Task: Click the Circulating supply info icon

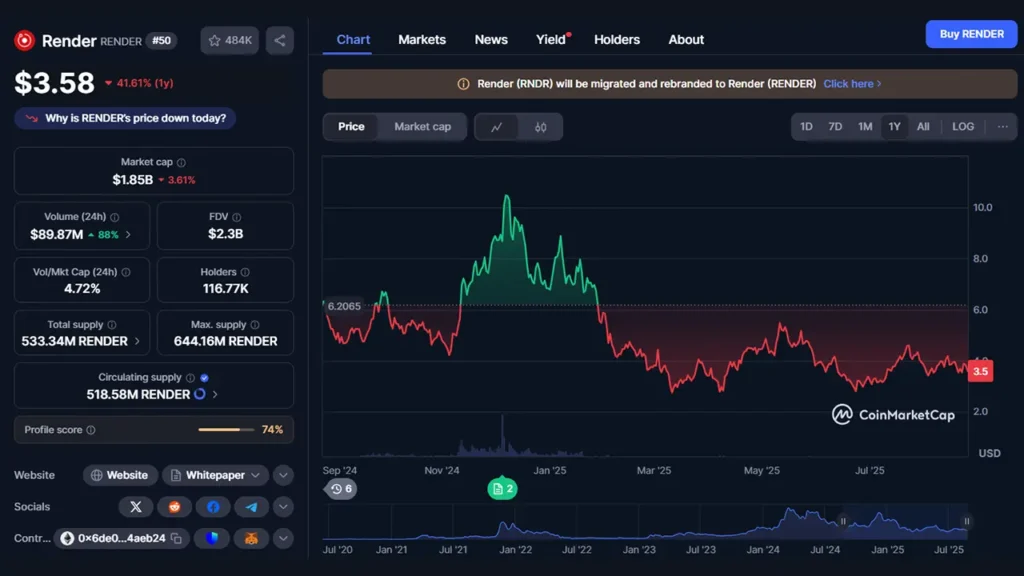Action: click(x=190, y=377)
